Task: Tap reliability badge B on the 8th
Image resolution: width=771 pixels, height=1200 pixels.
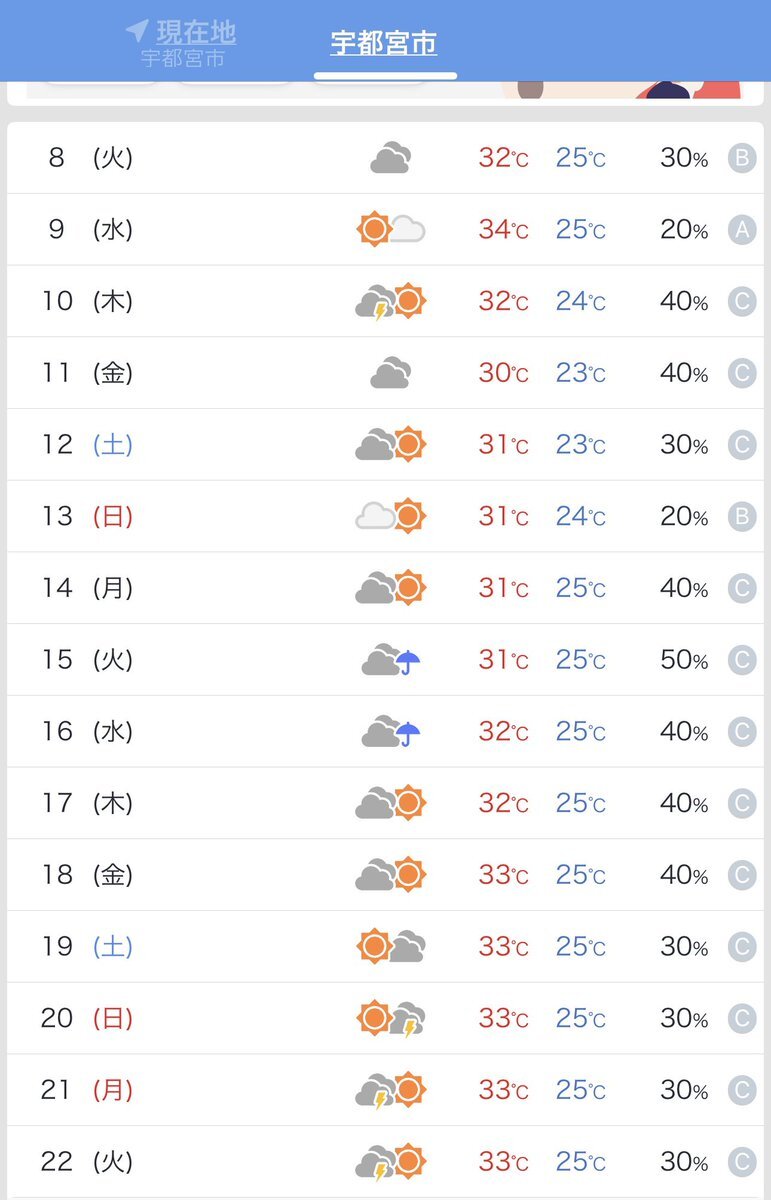Action: tap(742, 158)
